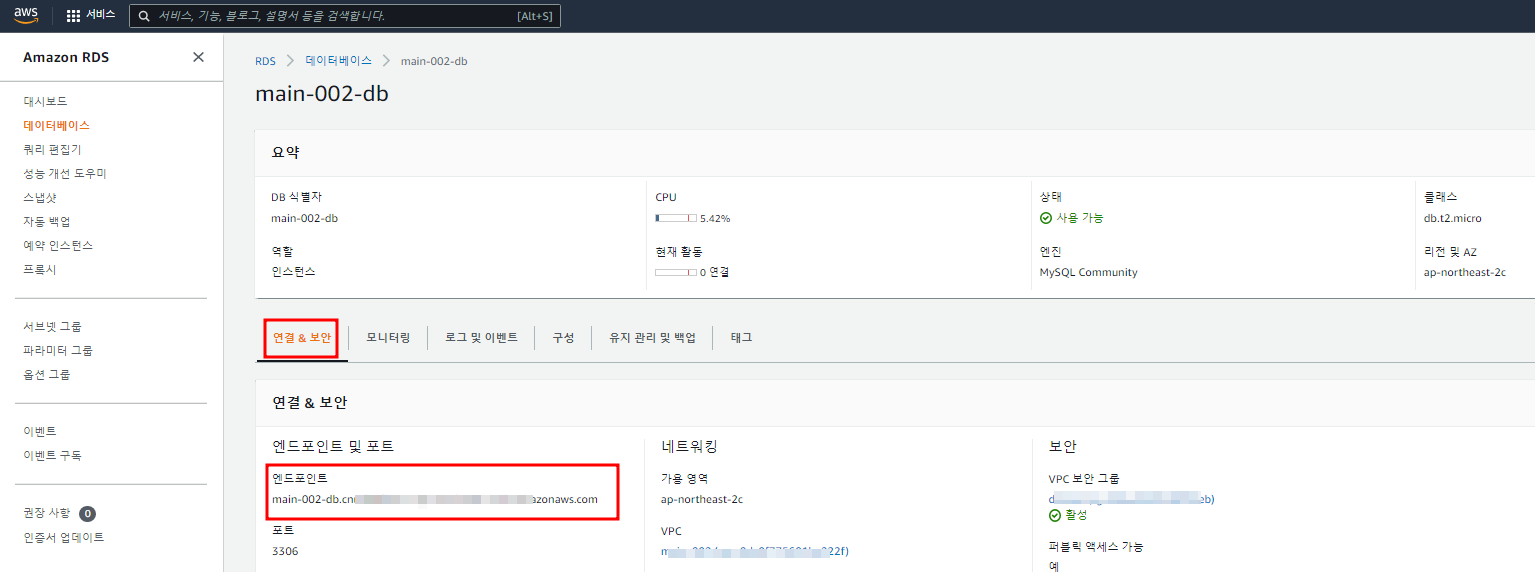Screen dimensions: 1535x572
Task: Open 옵션 그룹 in the sidebar
Action: 47,374
